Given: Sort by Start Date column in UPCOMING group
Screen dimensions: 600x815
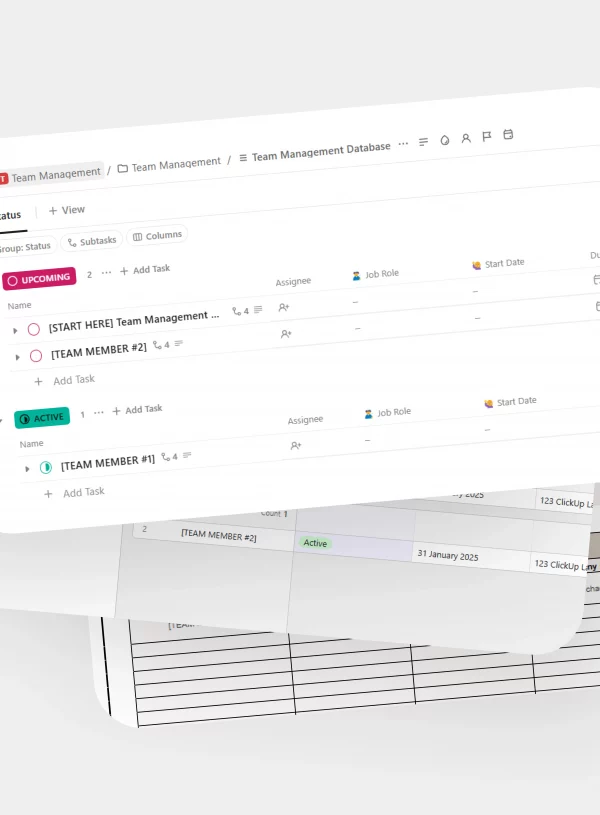Looking at the screenshot, I should point(498,264).
